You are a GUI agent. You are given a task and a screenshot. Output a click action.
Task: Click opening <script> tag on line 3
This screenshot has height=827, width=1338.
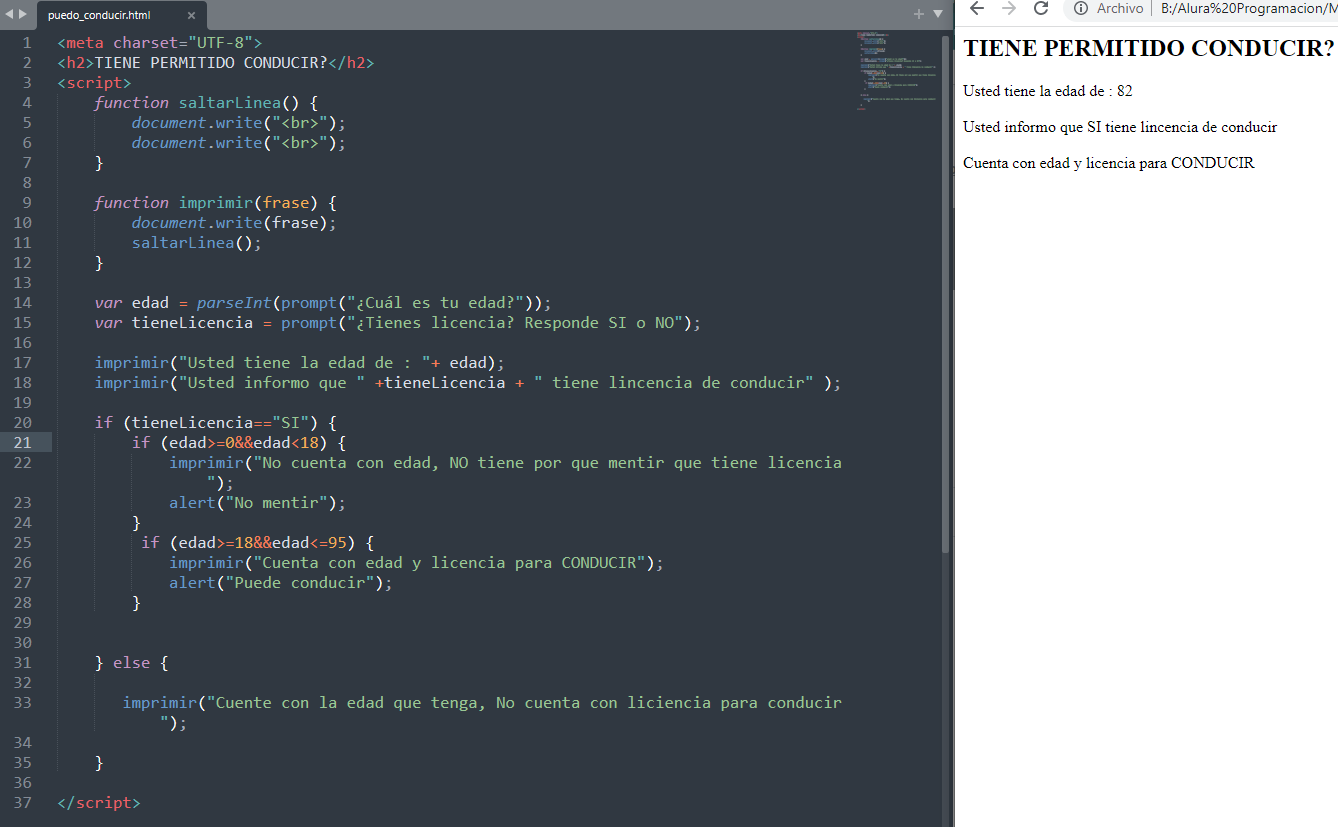pos(94,82)
